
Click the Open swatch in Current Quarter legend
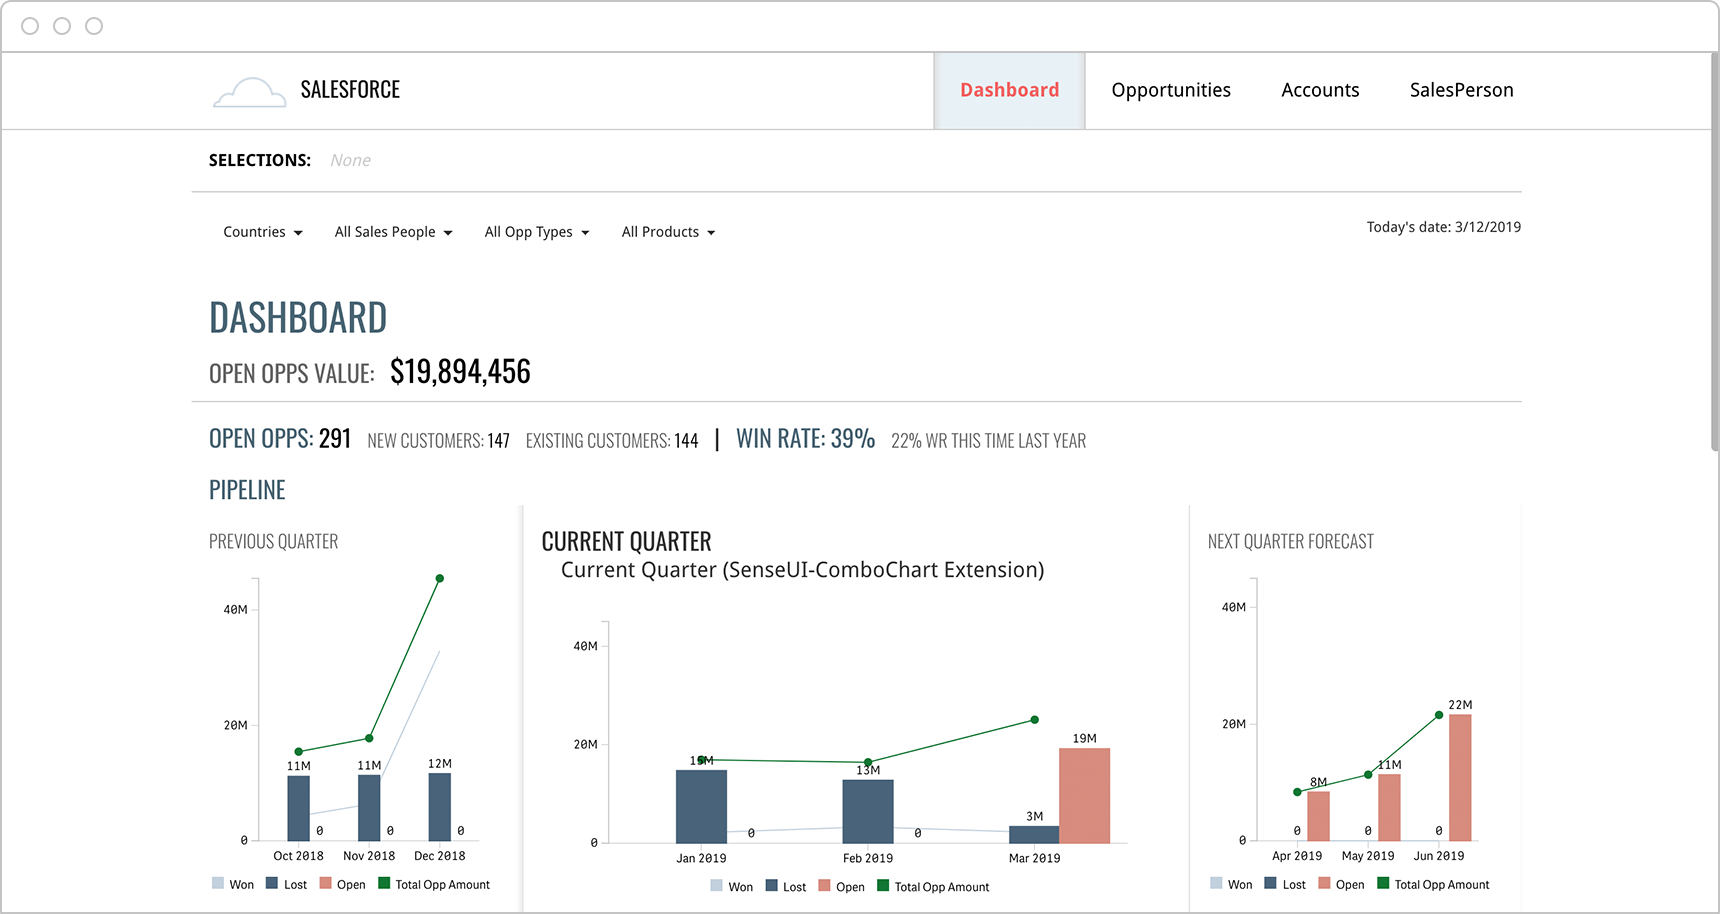tap(825, 885)
